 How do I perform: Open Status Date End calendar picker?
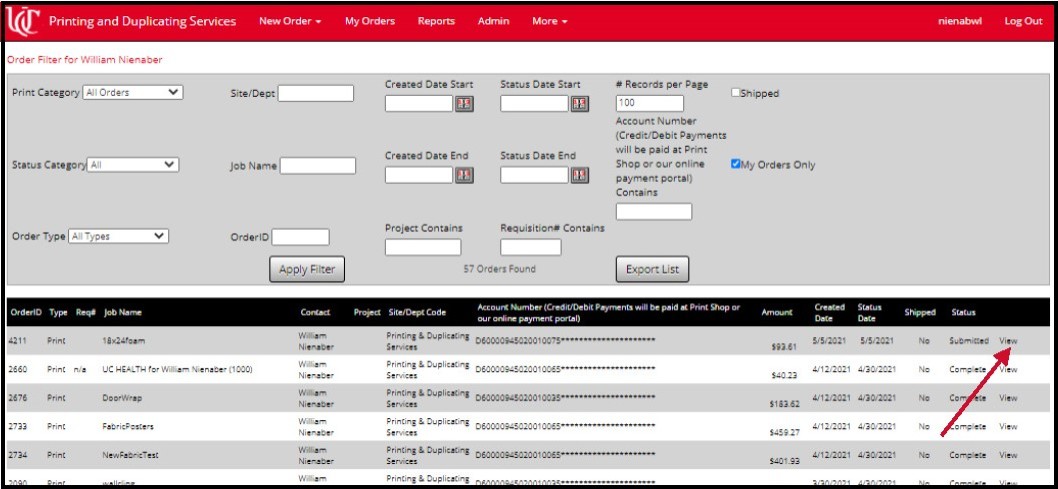point(579,175)
